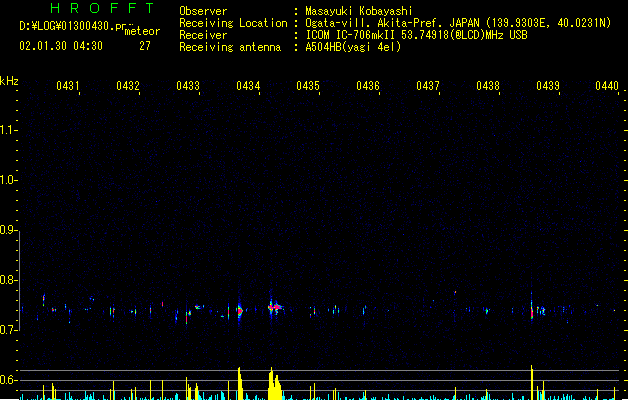Click the 0434 time marker
This screenshot has width=629, height=400.
point(248,86)
